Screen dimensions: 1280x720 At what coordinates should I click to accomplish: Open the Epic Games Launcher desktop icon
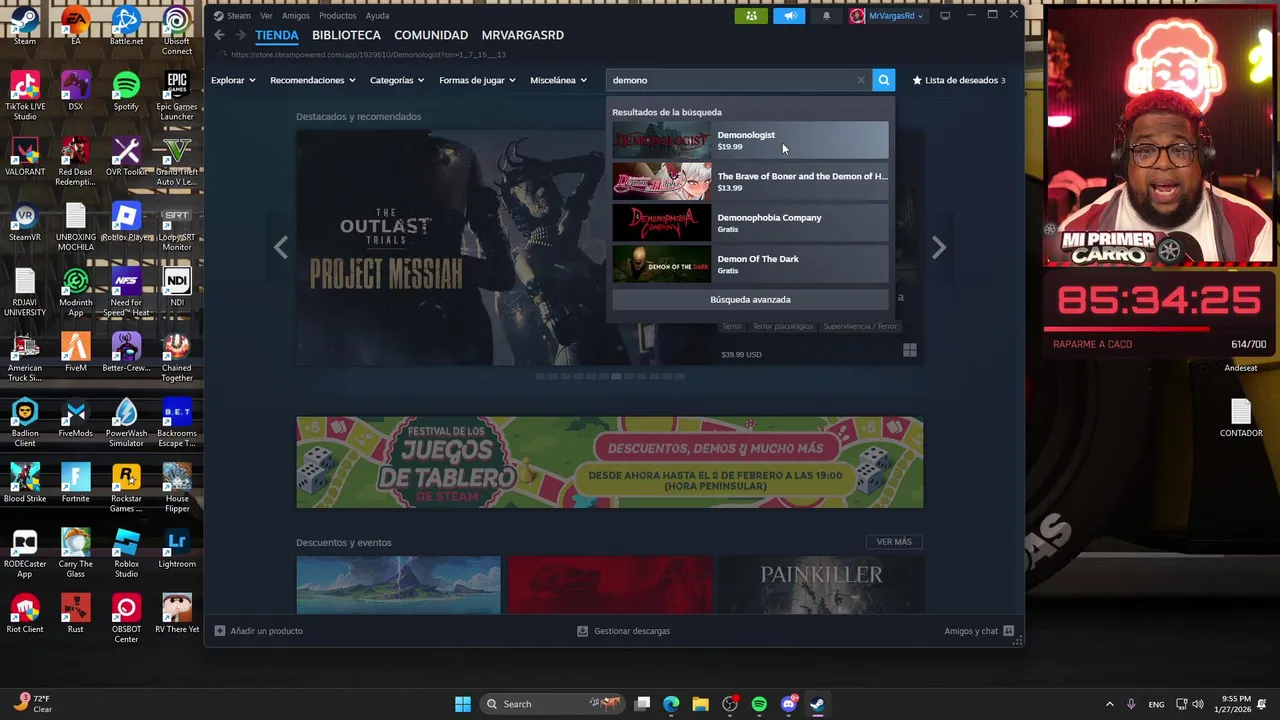click(177, 97)
